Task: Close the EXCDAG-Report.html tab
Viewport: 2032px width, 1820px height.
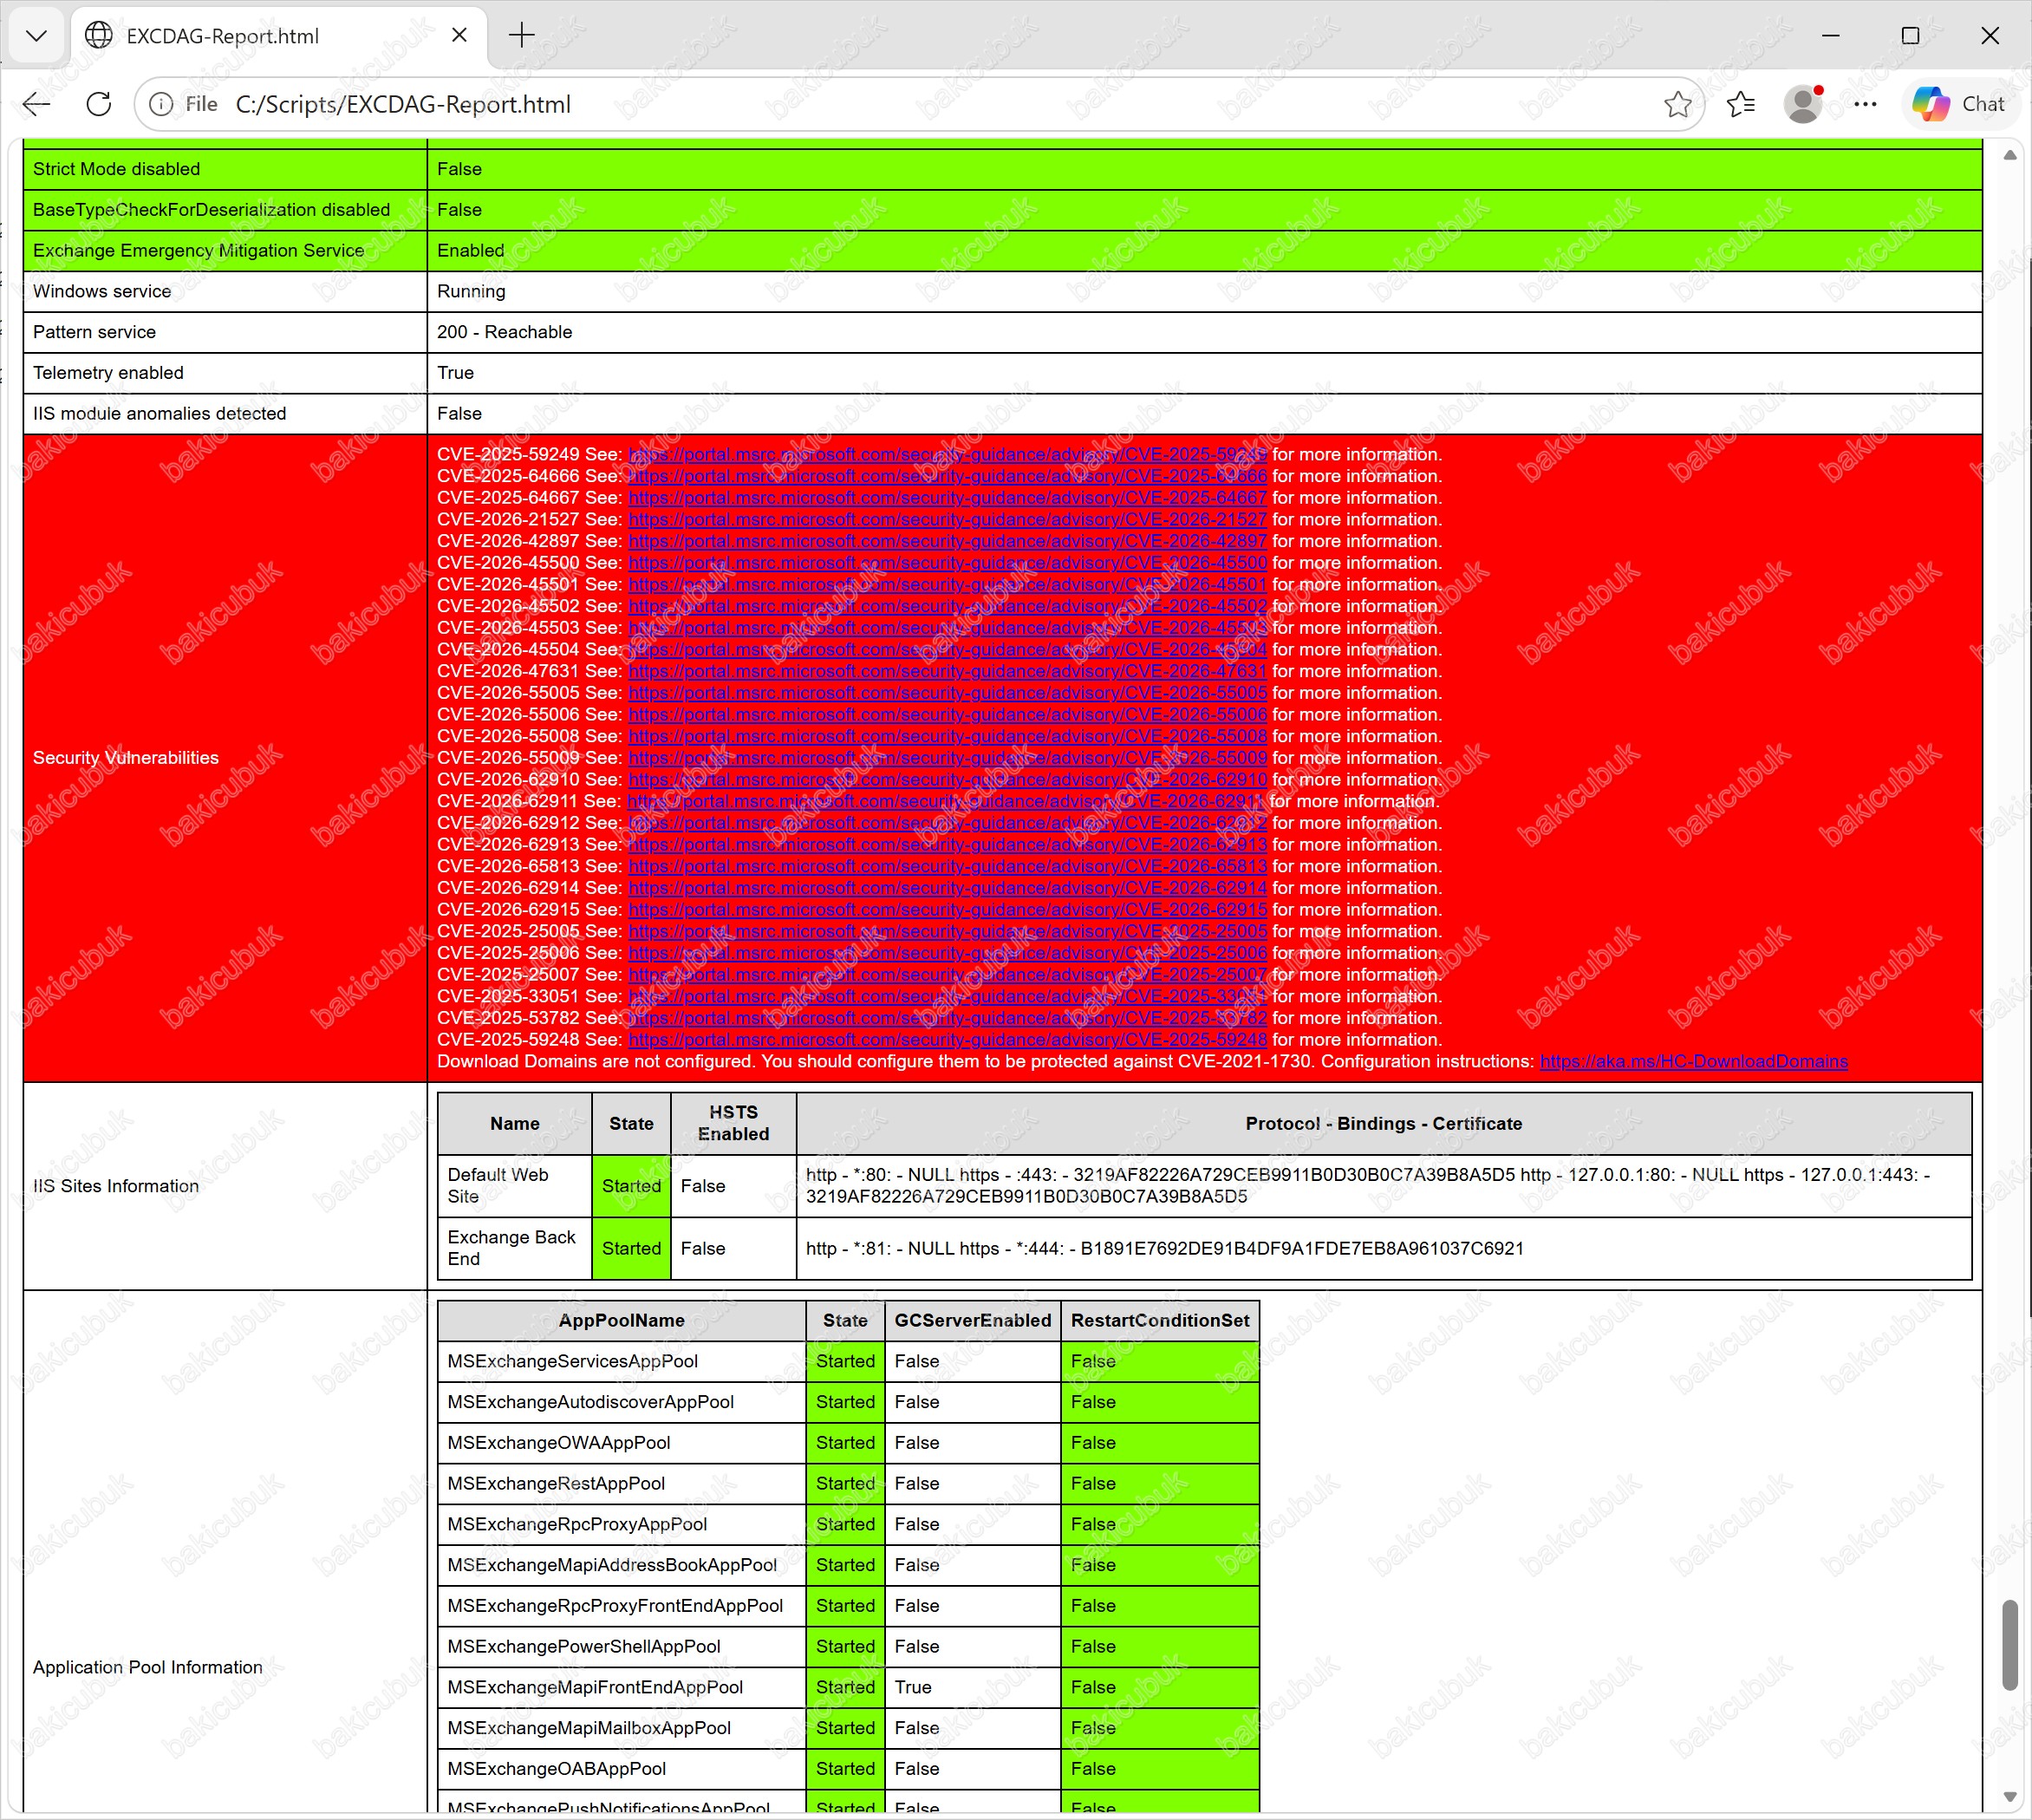Action: 459,36
